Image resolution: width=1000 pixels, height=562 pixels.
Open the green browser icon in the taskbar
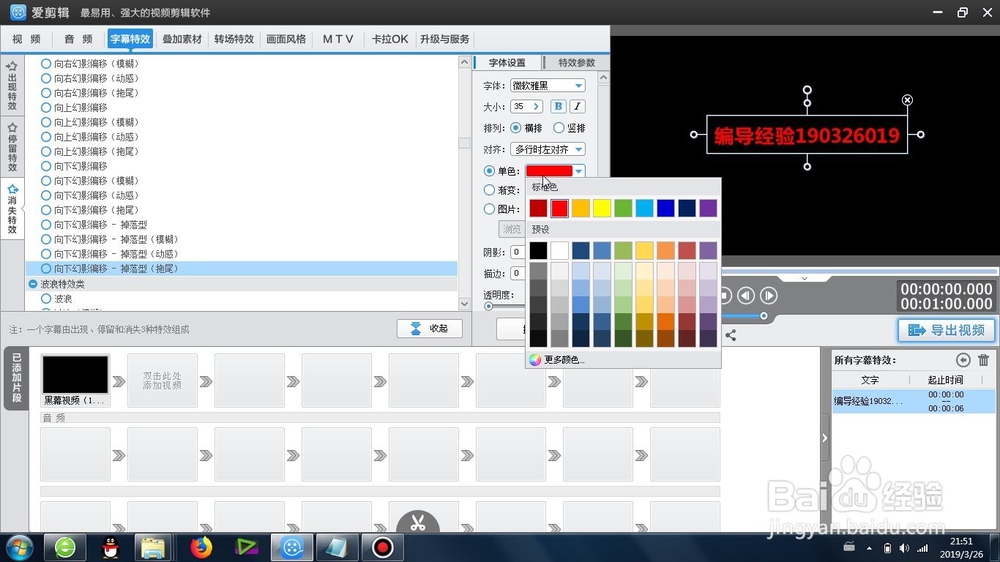pyautogui.click(x=65, y=547)
